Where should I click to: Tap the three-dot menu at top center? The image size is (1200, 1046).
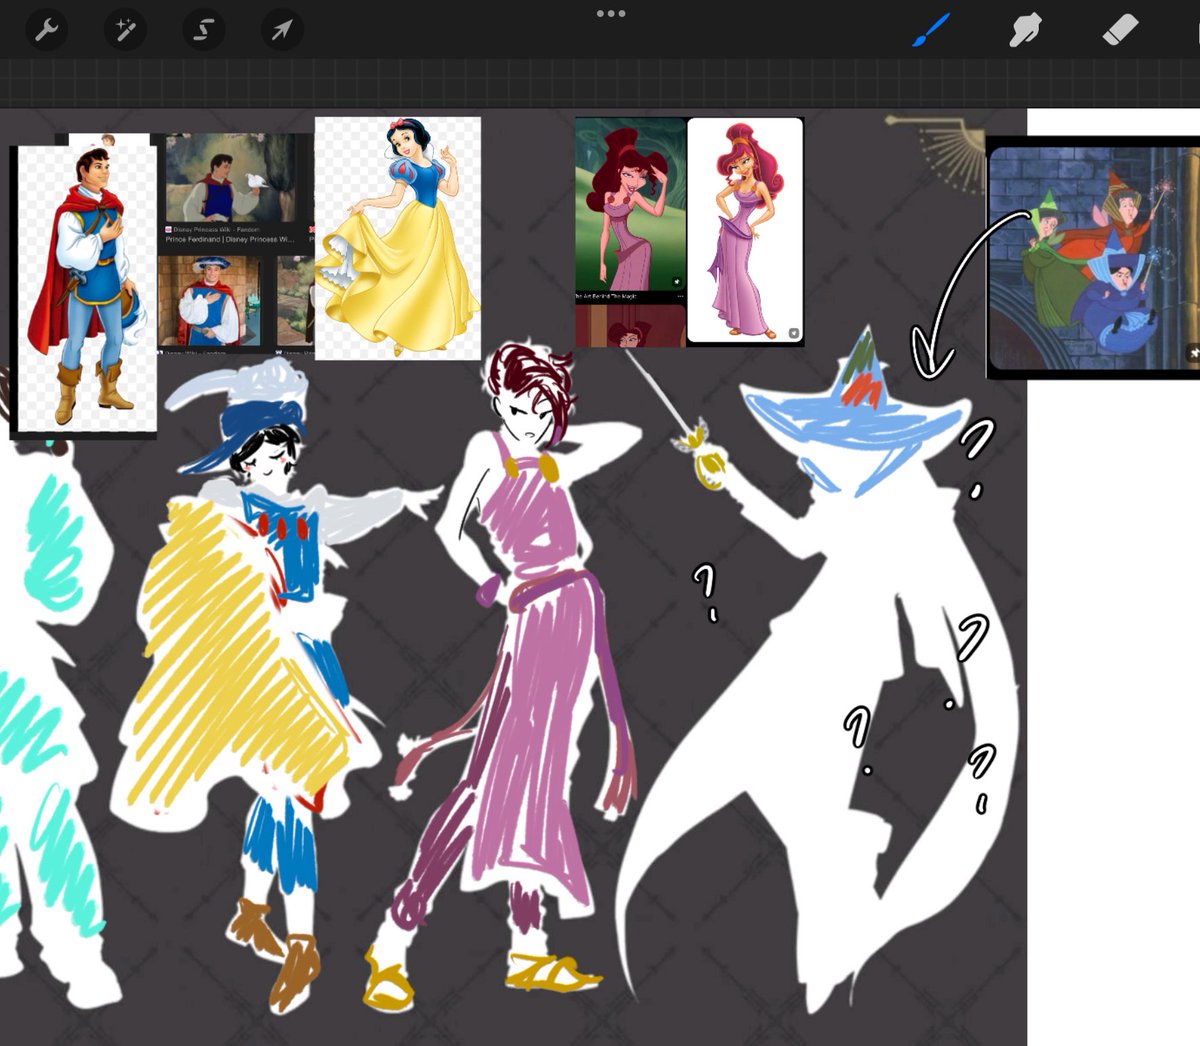tap(610, 14)
